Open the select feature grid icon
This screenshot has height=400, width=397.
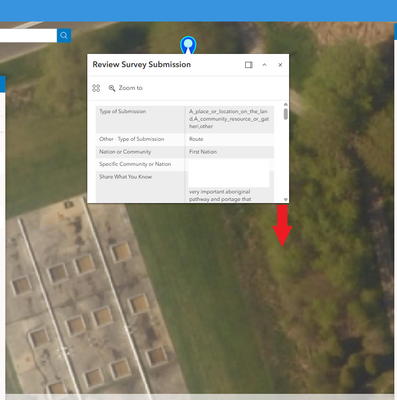pyautogui.click(x=96, y=88)
